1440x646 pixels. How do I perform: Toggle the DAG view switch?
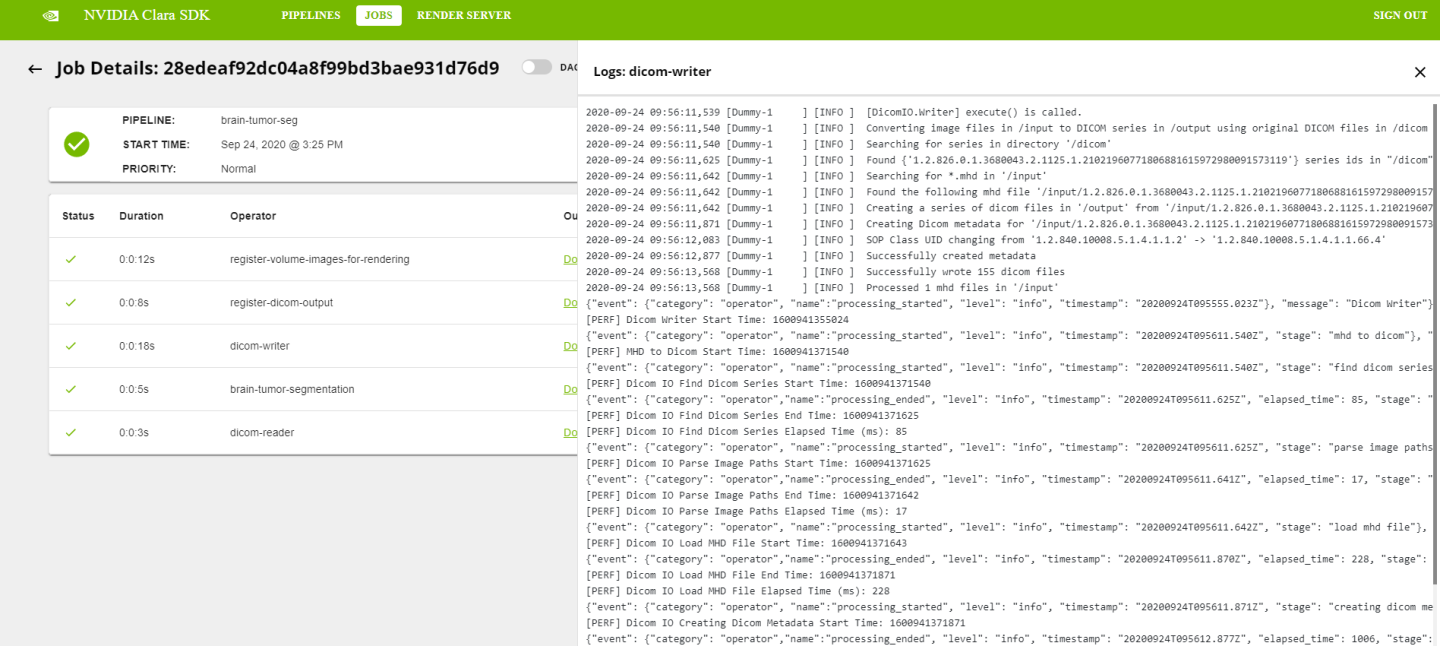pyautogui.click(x=537, y=67)
